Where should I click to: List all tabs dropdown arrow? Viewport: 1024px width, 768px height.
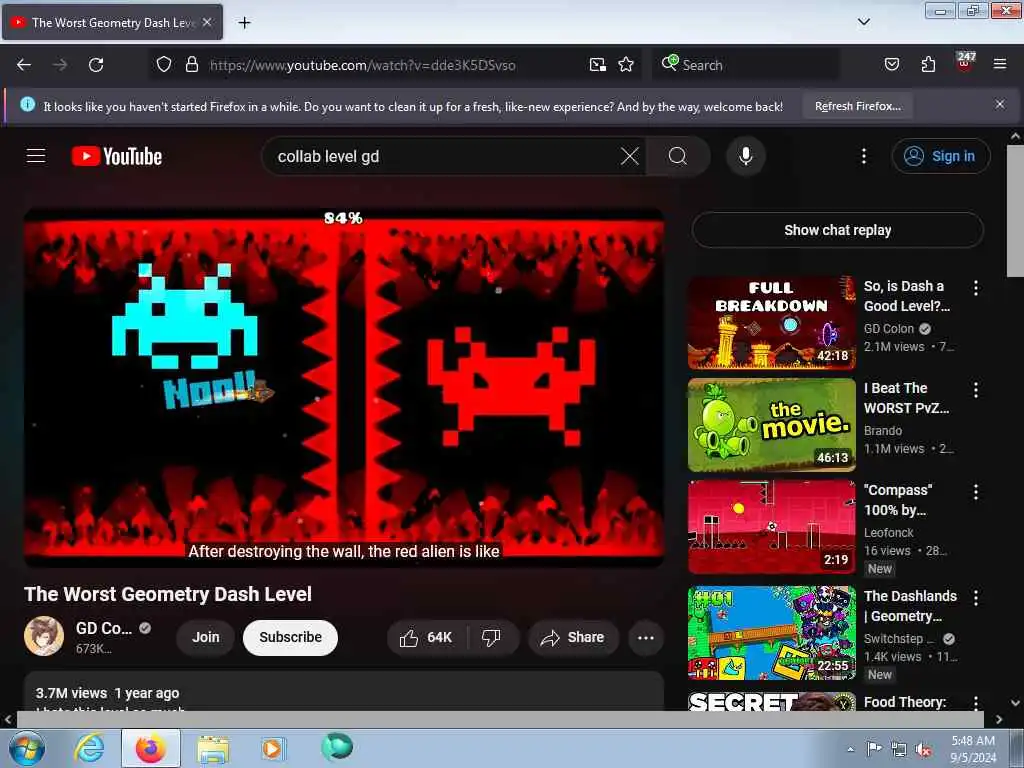(x=863, y=22)
